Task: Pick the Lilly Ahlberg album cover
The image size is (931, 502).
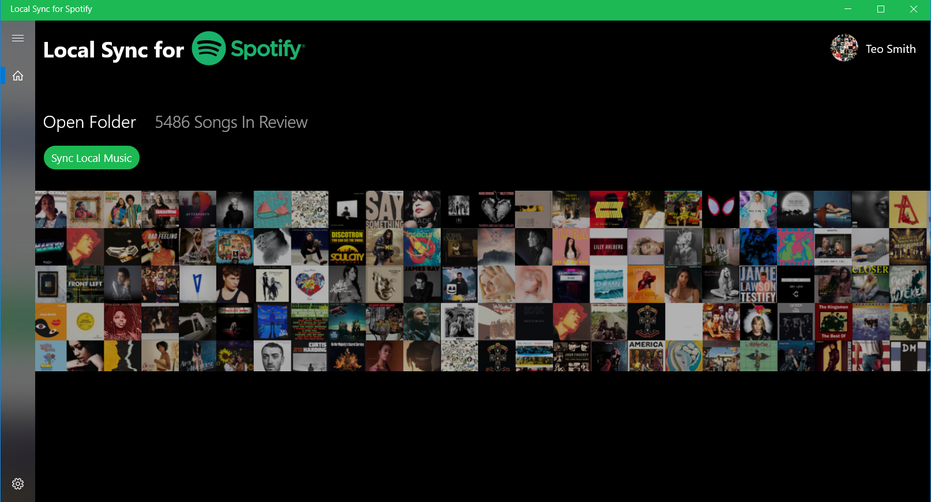Action: [609, 247]
